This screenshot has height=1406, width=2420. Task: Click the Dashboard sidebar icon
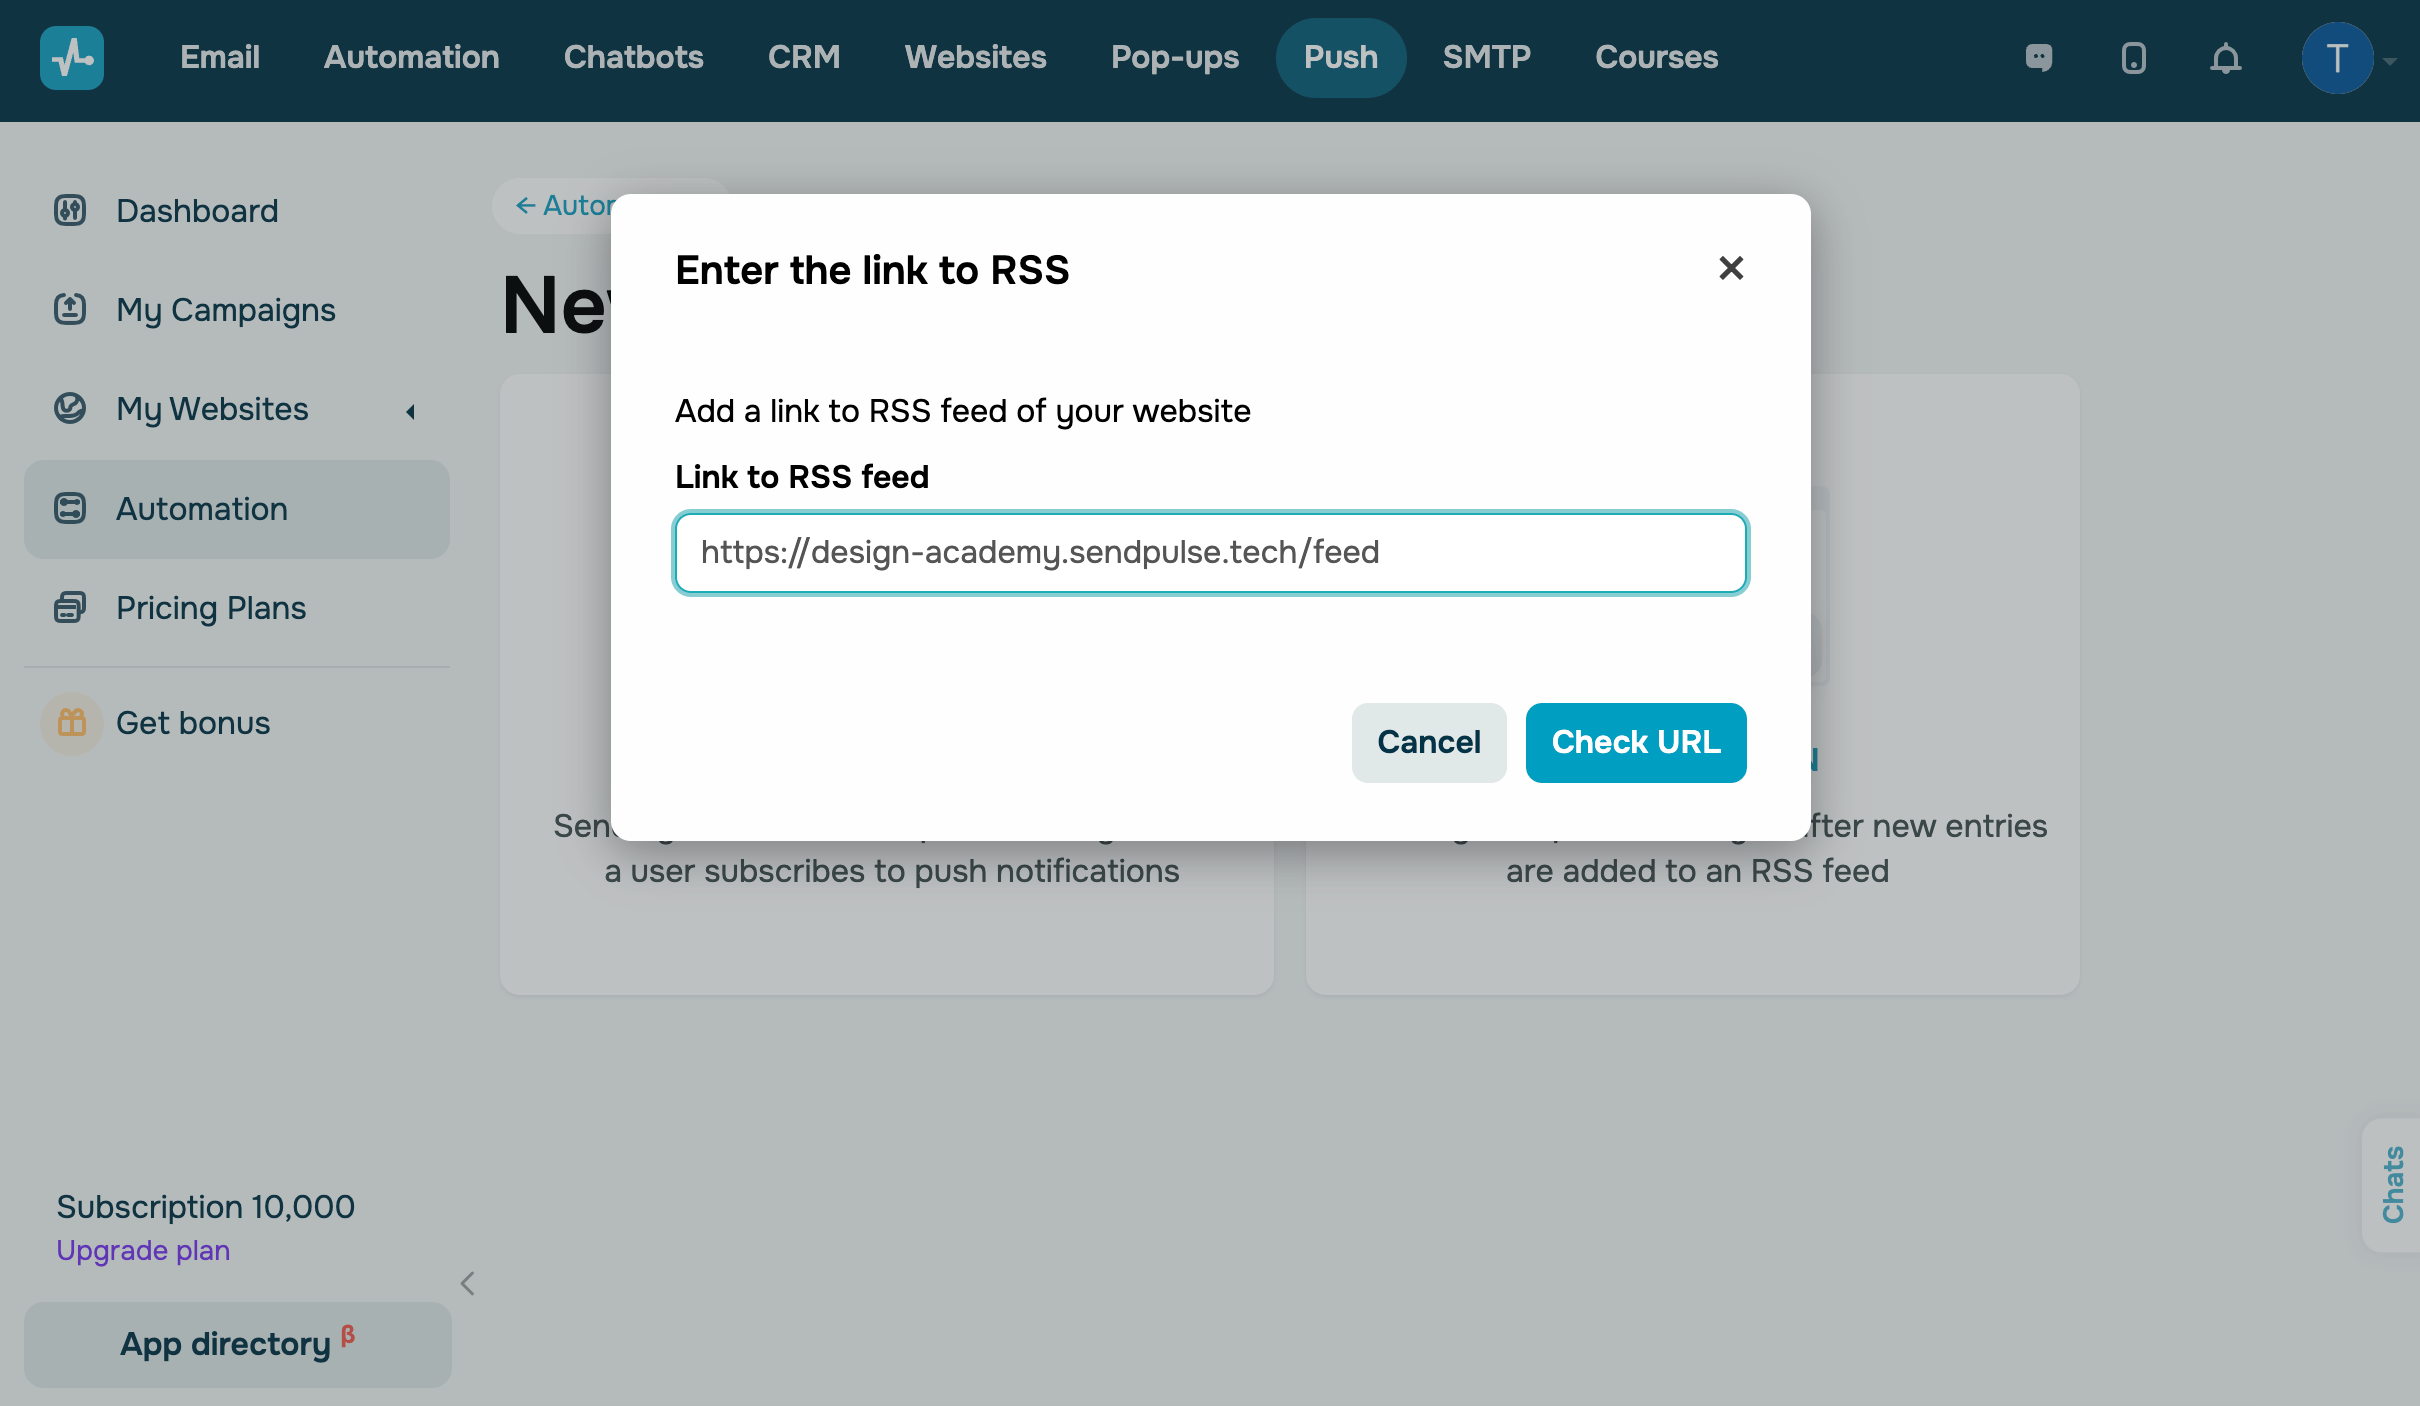click(x=70, y=210)
